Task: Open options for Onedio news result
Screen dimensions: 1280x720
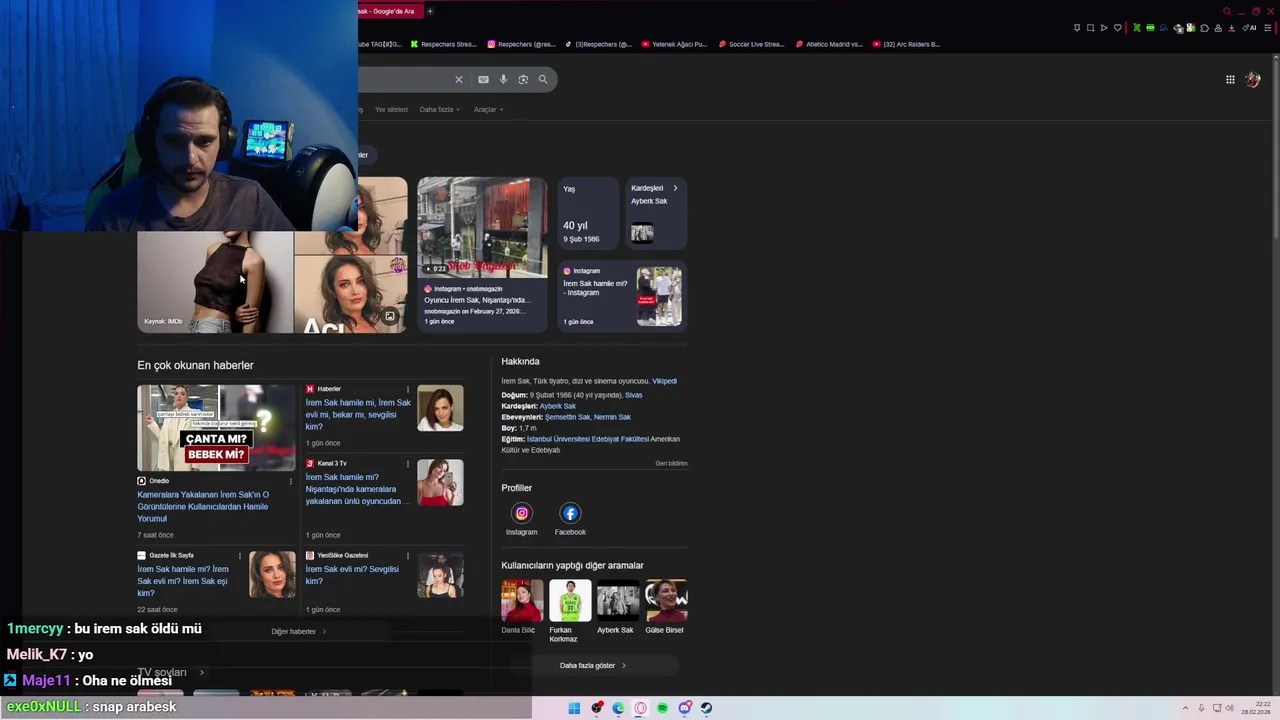Action: (x=291, y=481)
